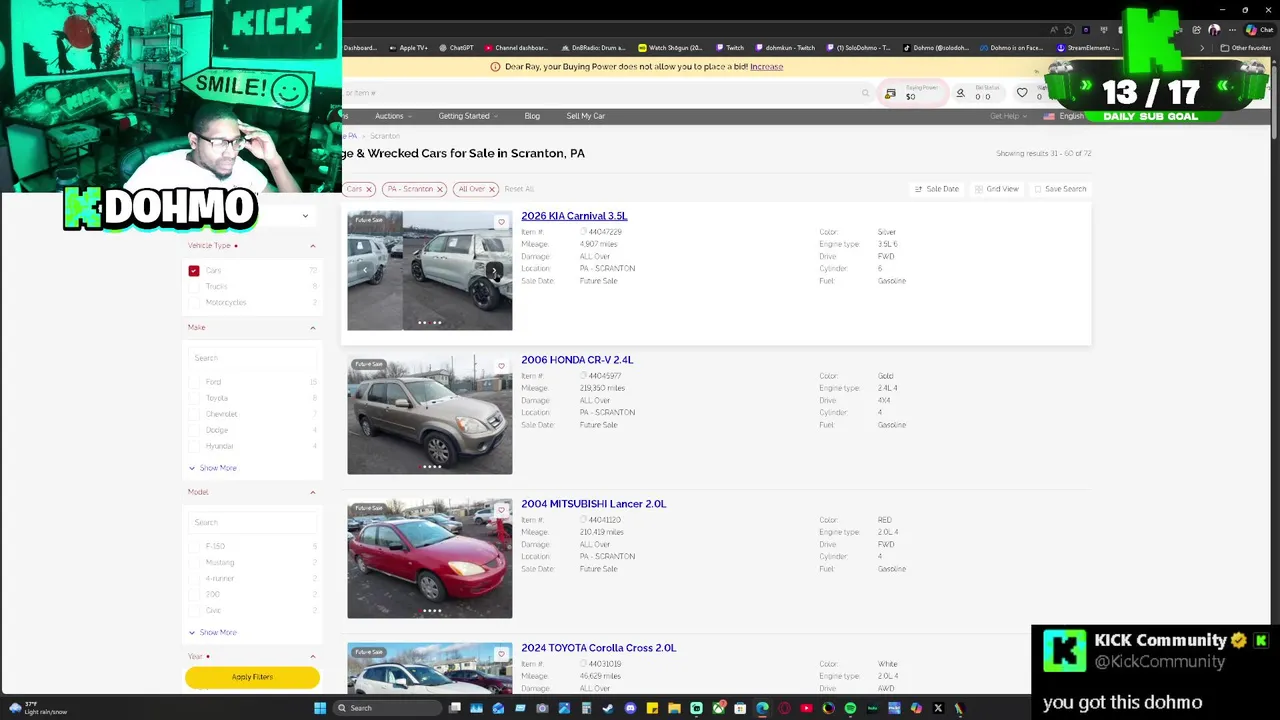Open the Get Help dropdown
Image resolution: width=1280 pixels, height=720 pixels.
pyautogui.click(x=1007, y=116)
